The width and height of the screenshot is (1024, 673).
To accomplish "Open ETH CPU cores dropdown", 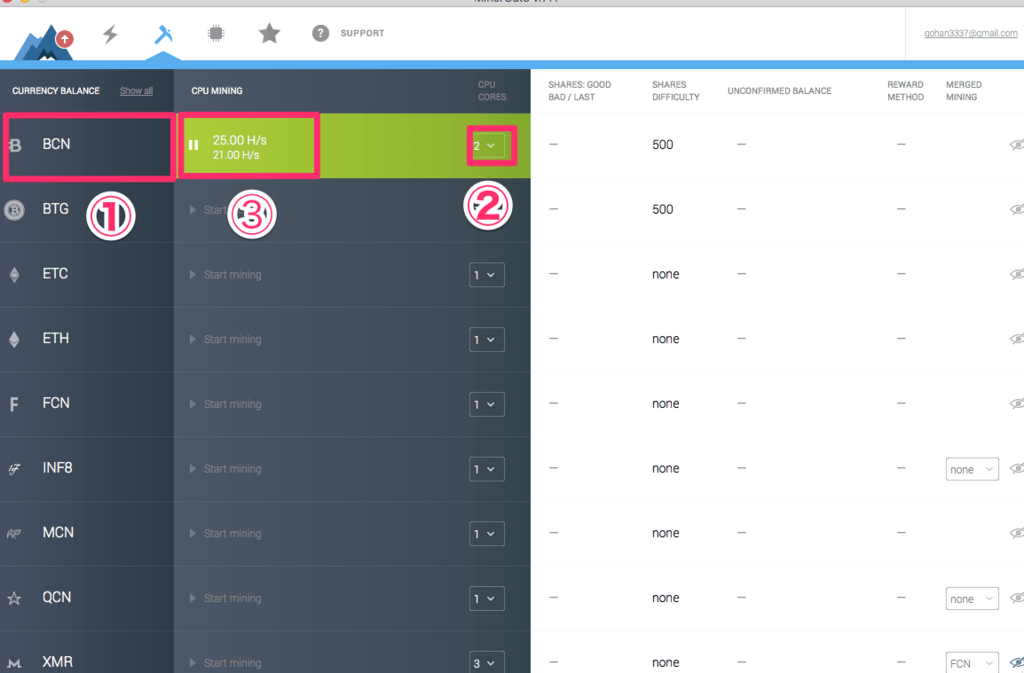I will (x=487, y=339).
